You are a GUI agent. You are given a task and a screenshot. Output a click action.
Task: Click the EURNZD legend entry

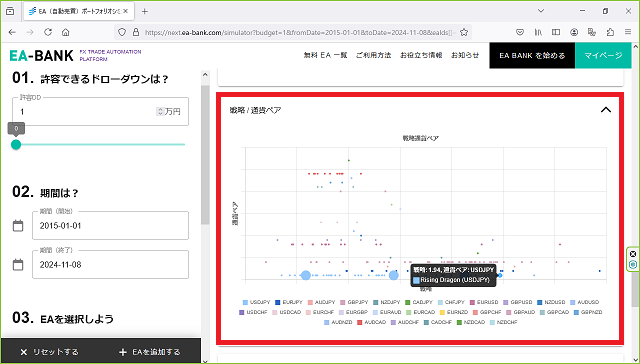[x=453, y=312]
